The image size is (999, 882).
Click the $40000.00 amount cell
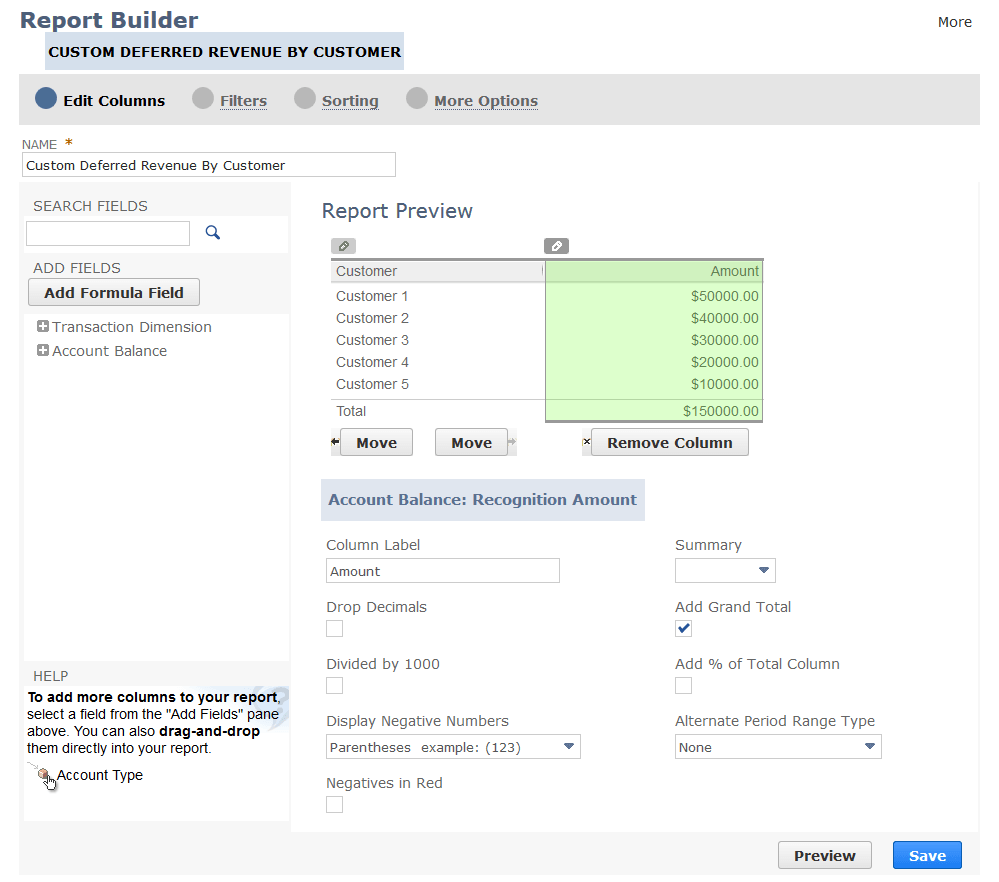[724, 318]
